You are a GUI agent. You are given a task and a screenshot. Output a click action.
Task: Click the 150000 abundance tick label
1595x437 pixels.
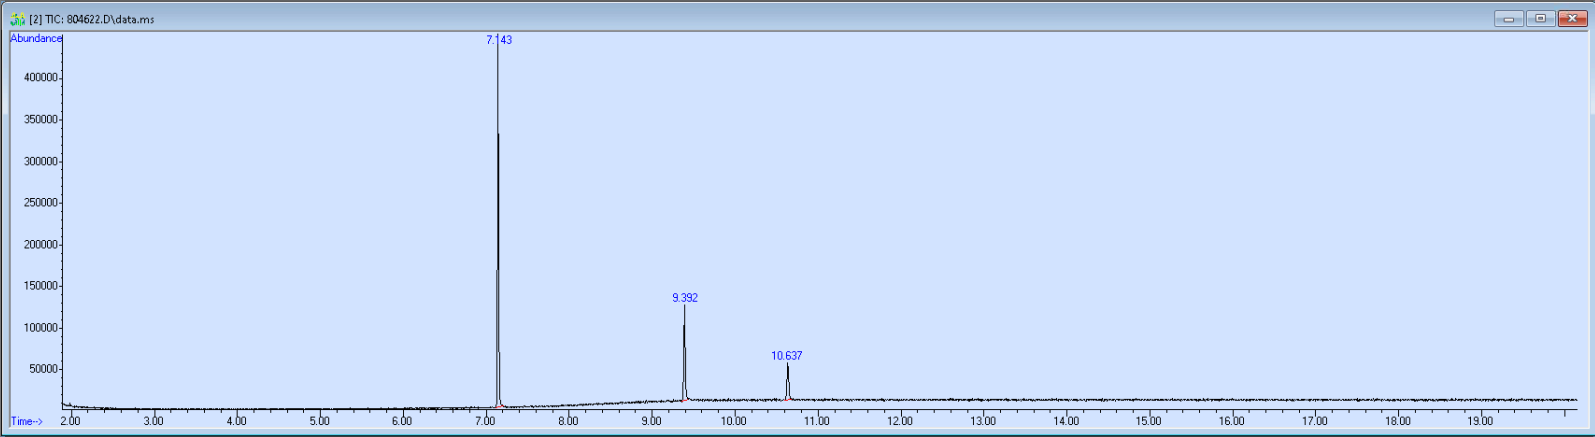click(40, 286)
